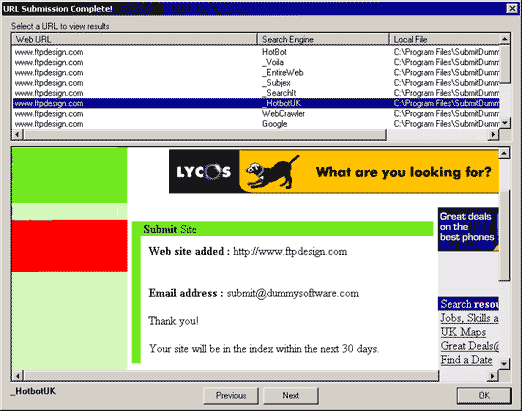Click the down arrow of results list scrollbar
Viewport: 522px width, 411px height.
point(505,123)
